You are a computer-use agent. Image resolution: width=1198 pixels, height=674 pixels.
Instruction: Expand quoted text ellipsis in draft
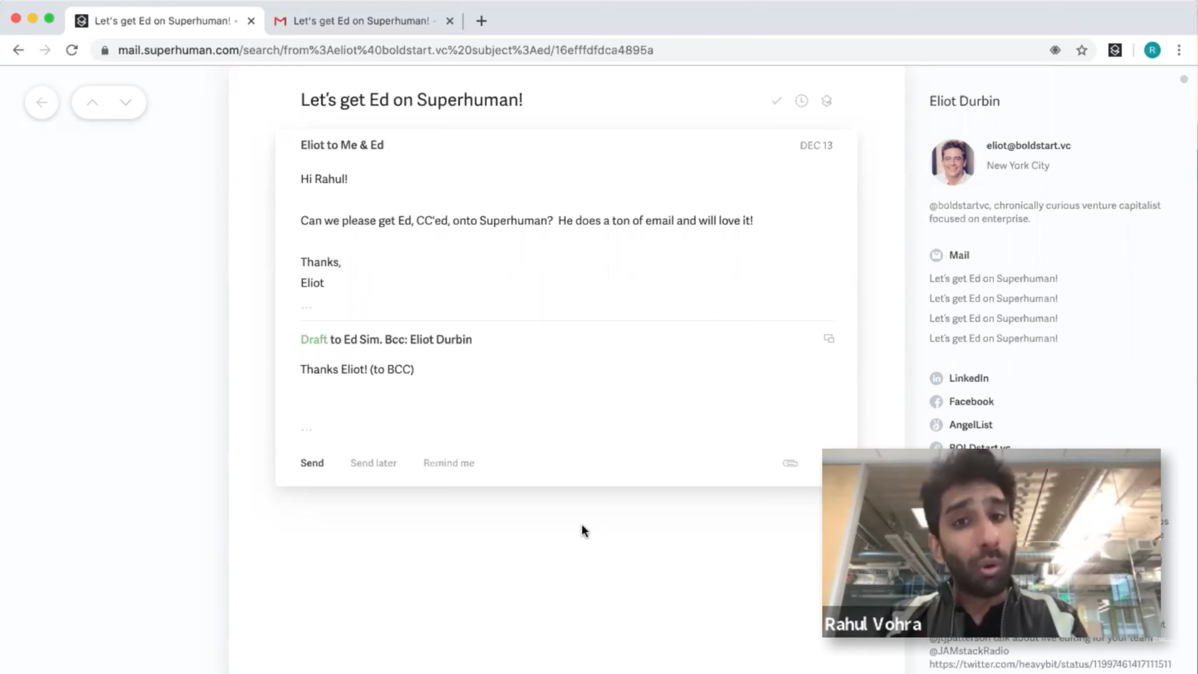click(x=306, y=429)
